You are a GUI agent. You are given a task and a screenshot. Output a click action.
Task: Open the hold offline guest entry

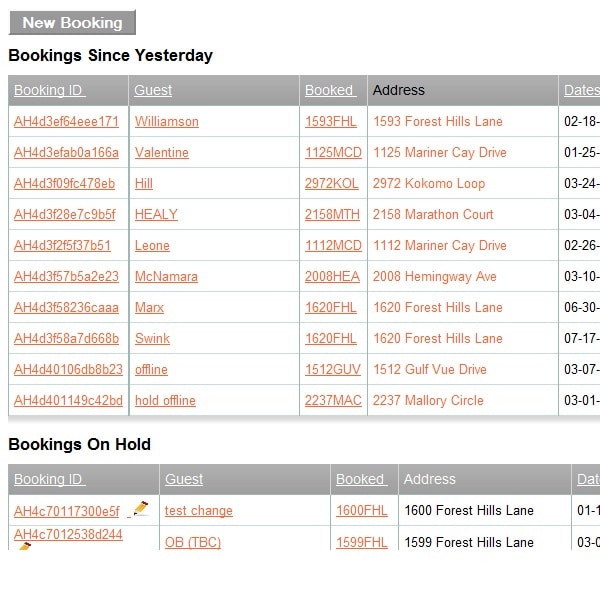point(165,401)
